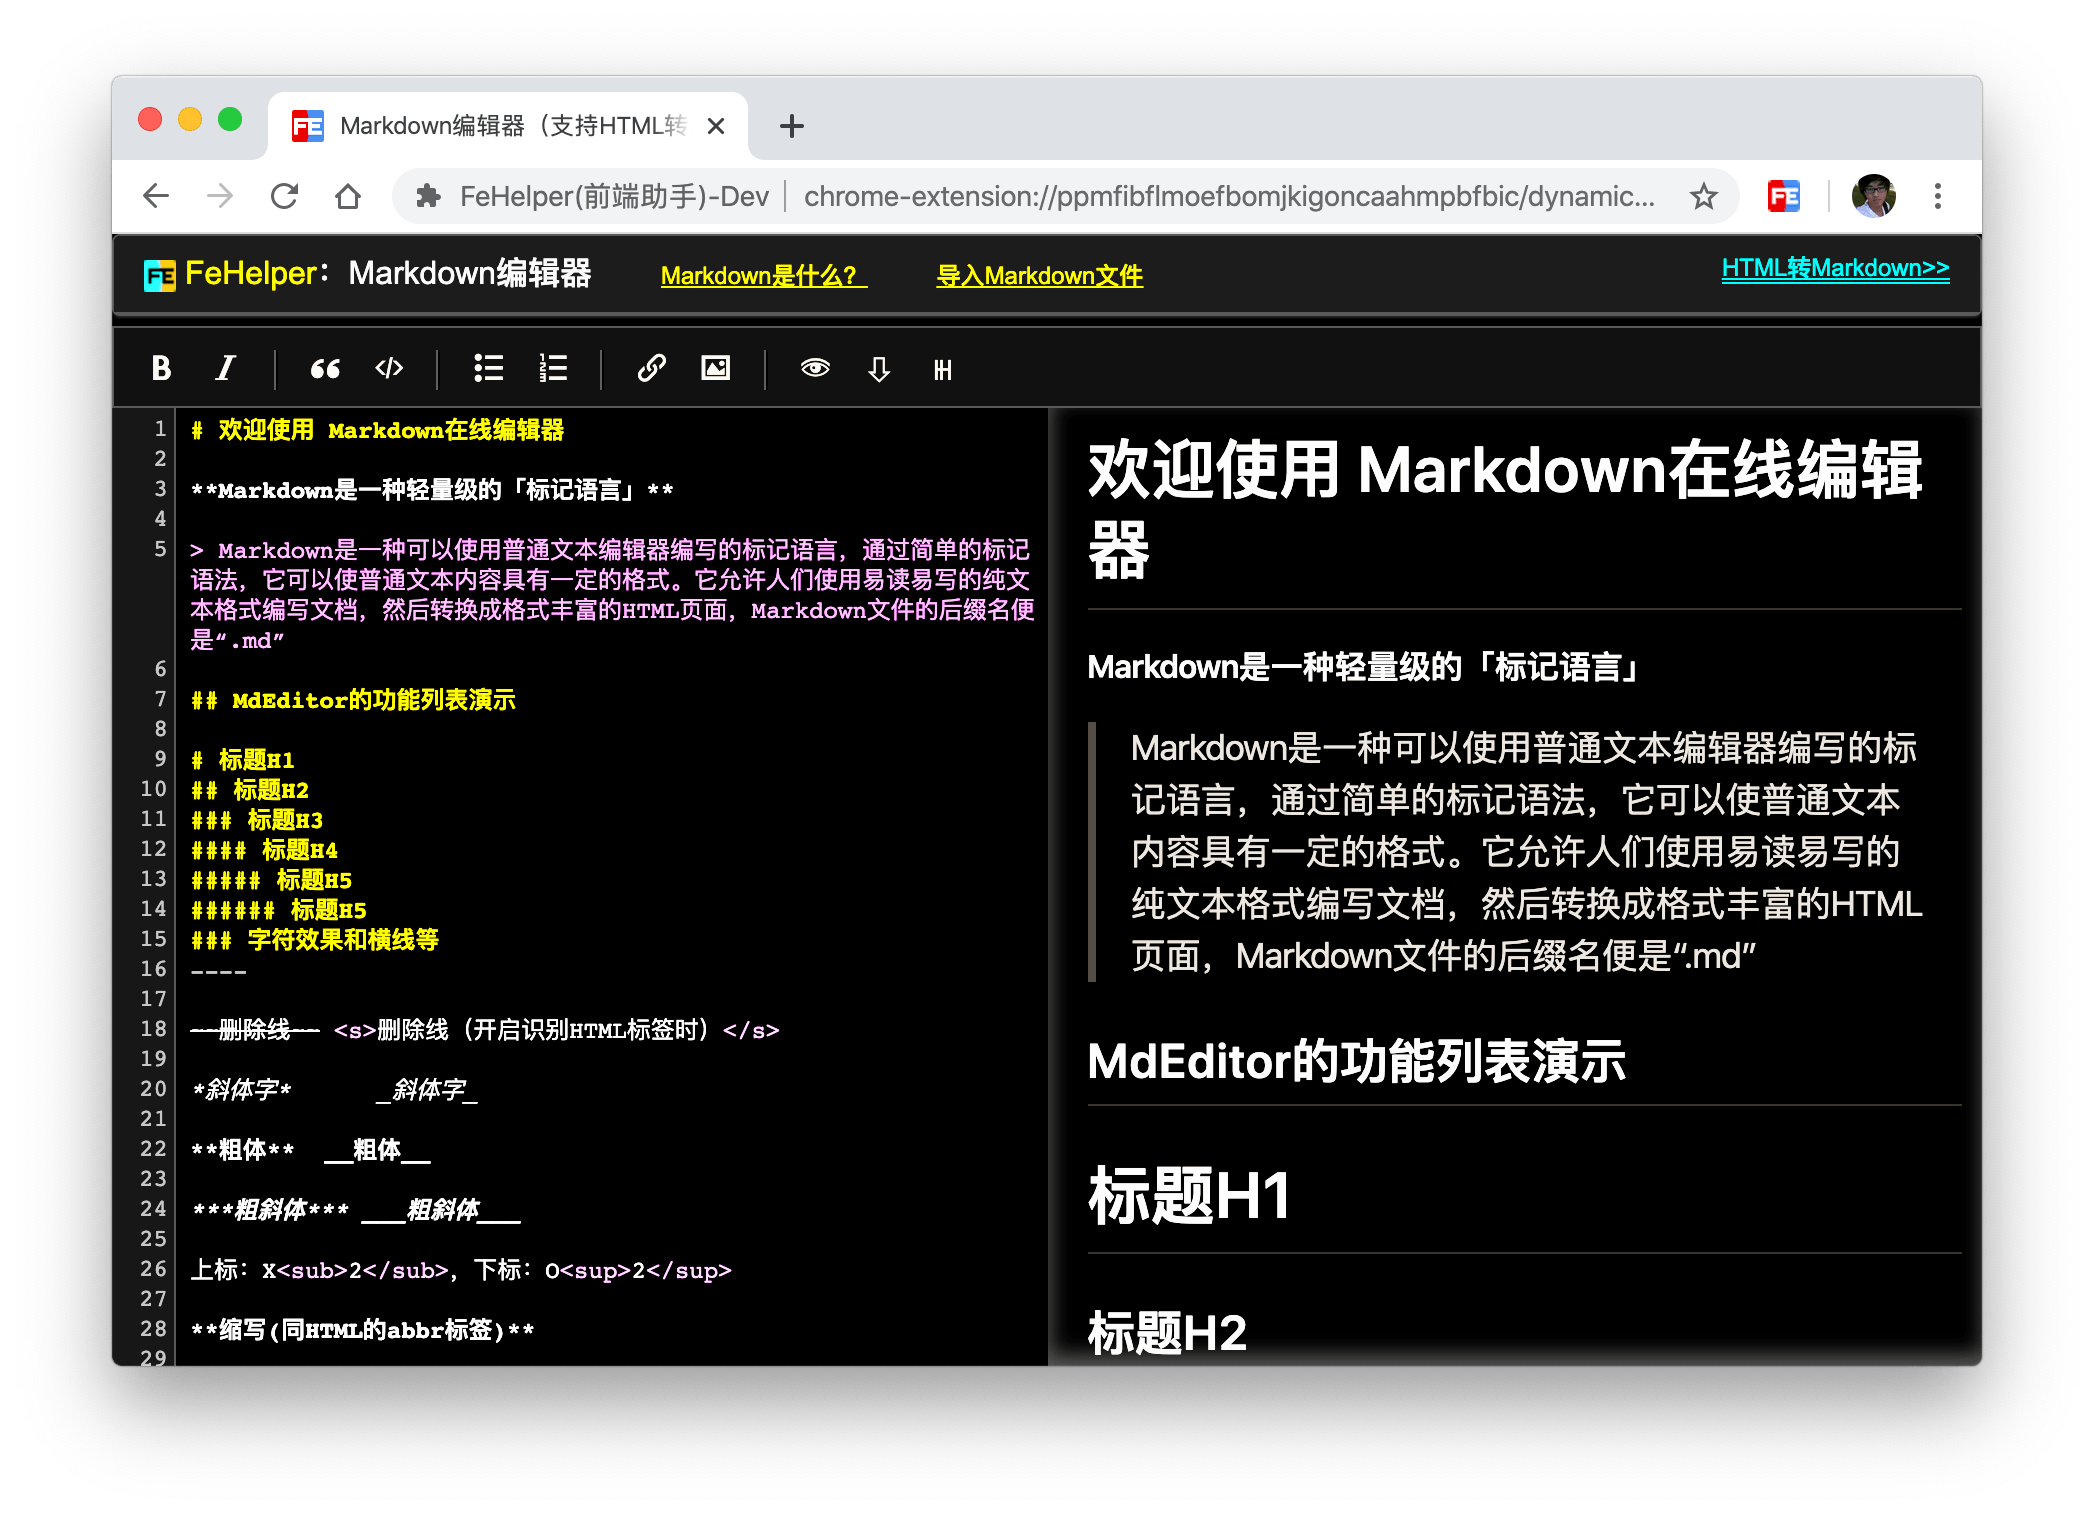Click editor line '### 字符效果和横线等'

(x=315, y=940)
